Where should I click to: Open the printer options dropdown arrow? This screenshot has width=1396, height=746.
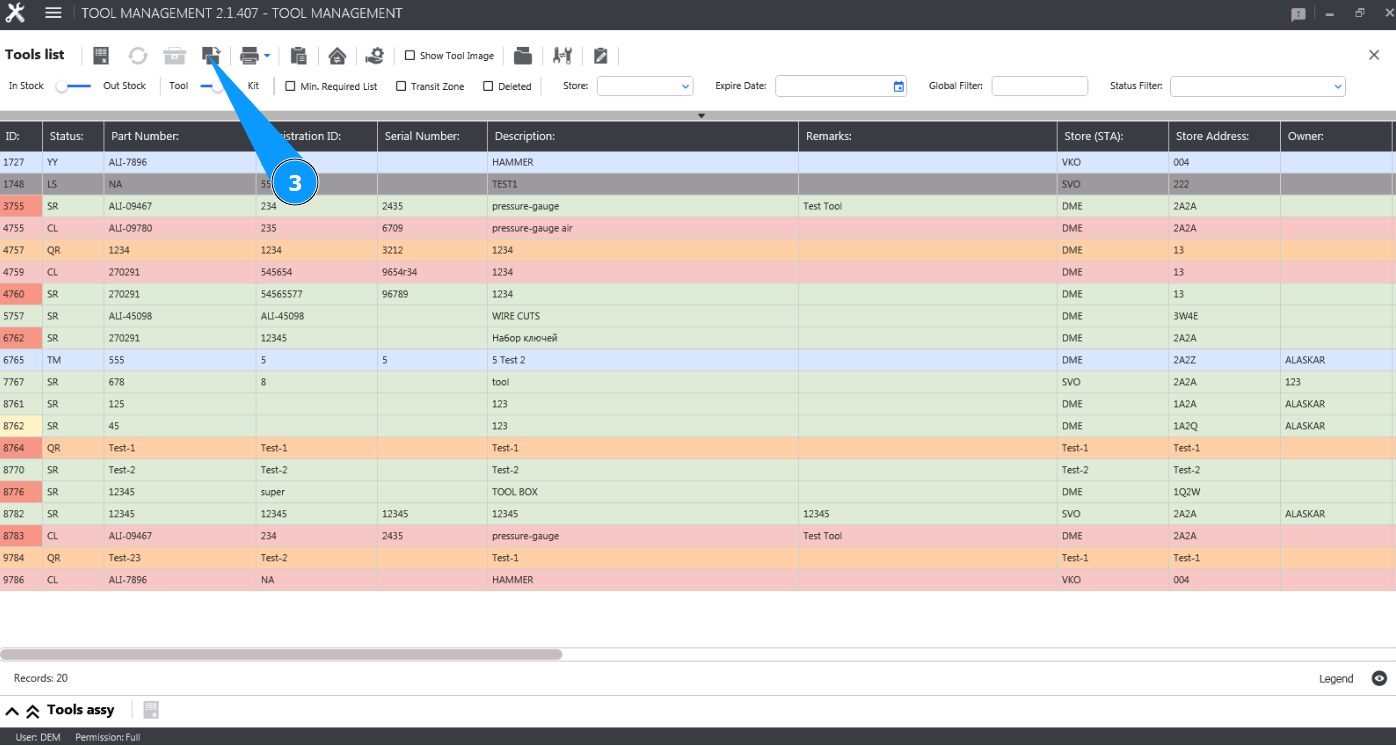[267, 56]
